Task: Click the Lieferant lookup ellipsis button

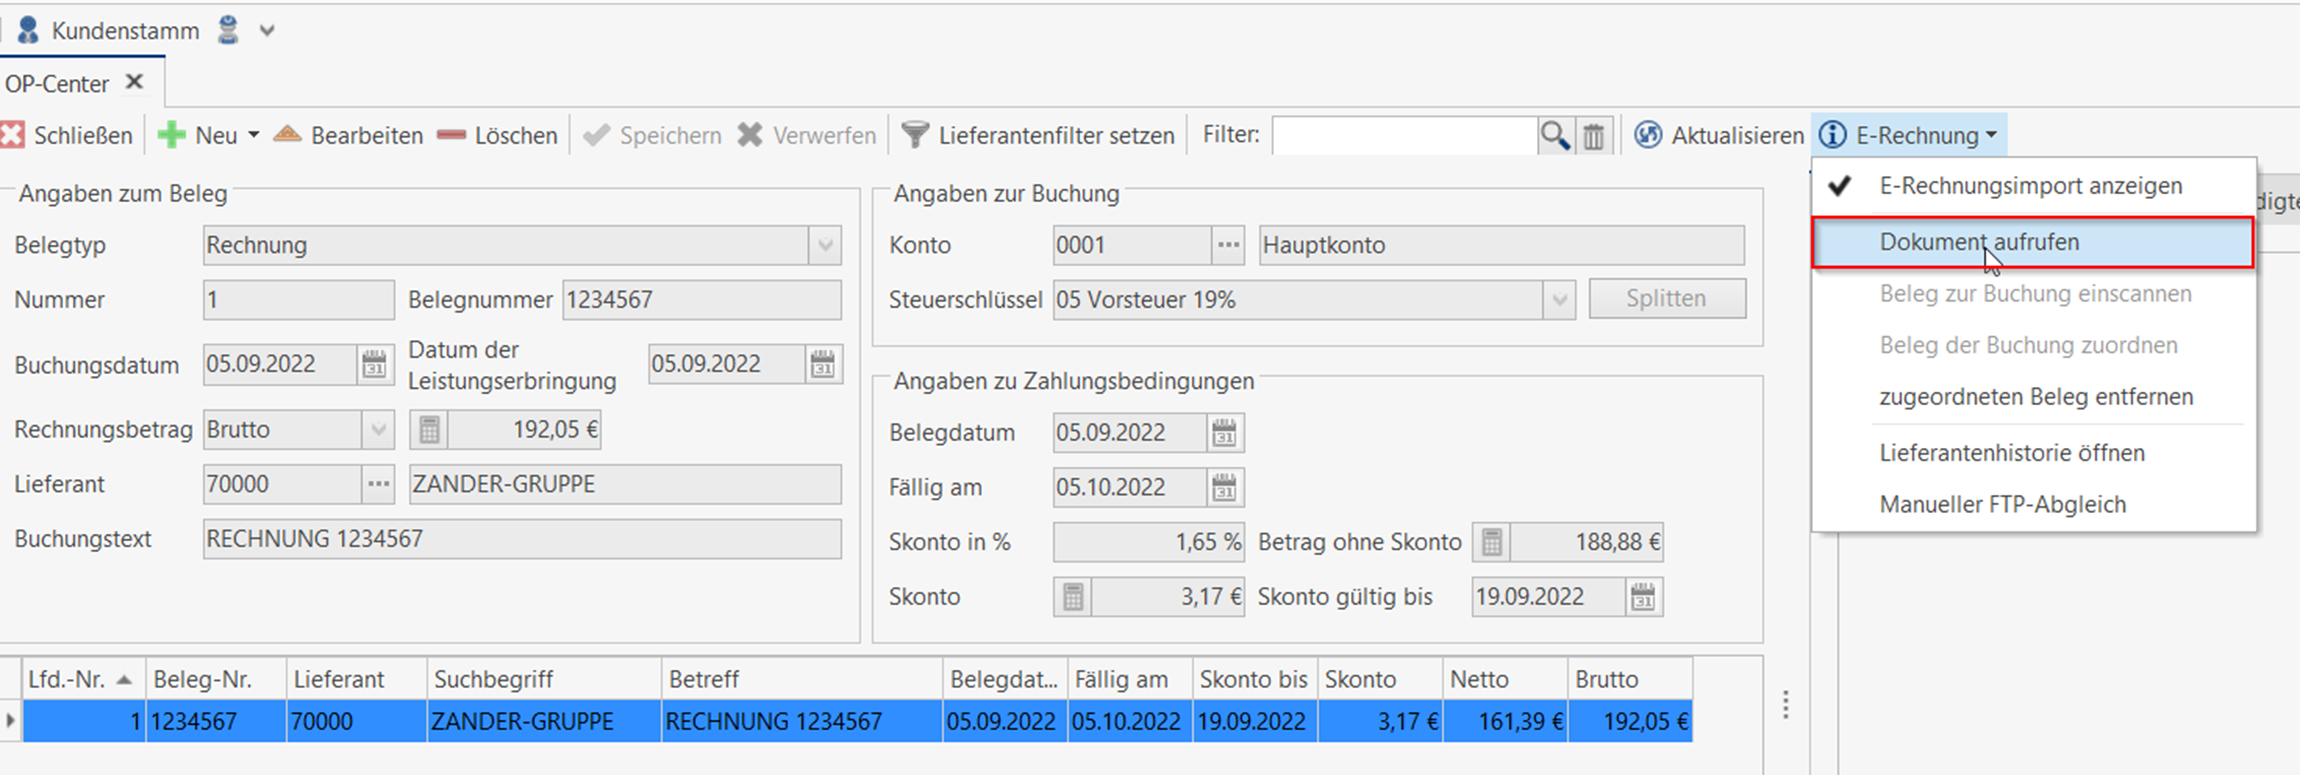Action: pyautogui.click(x=378, y=484)
